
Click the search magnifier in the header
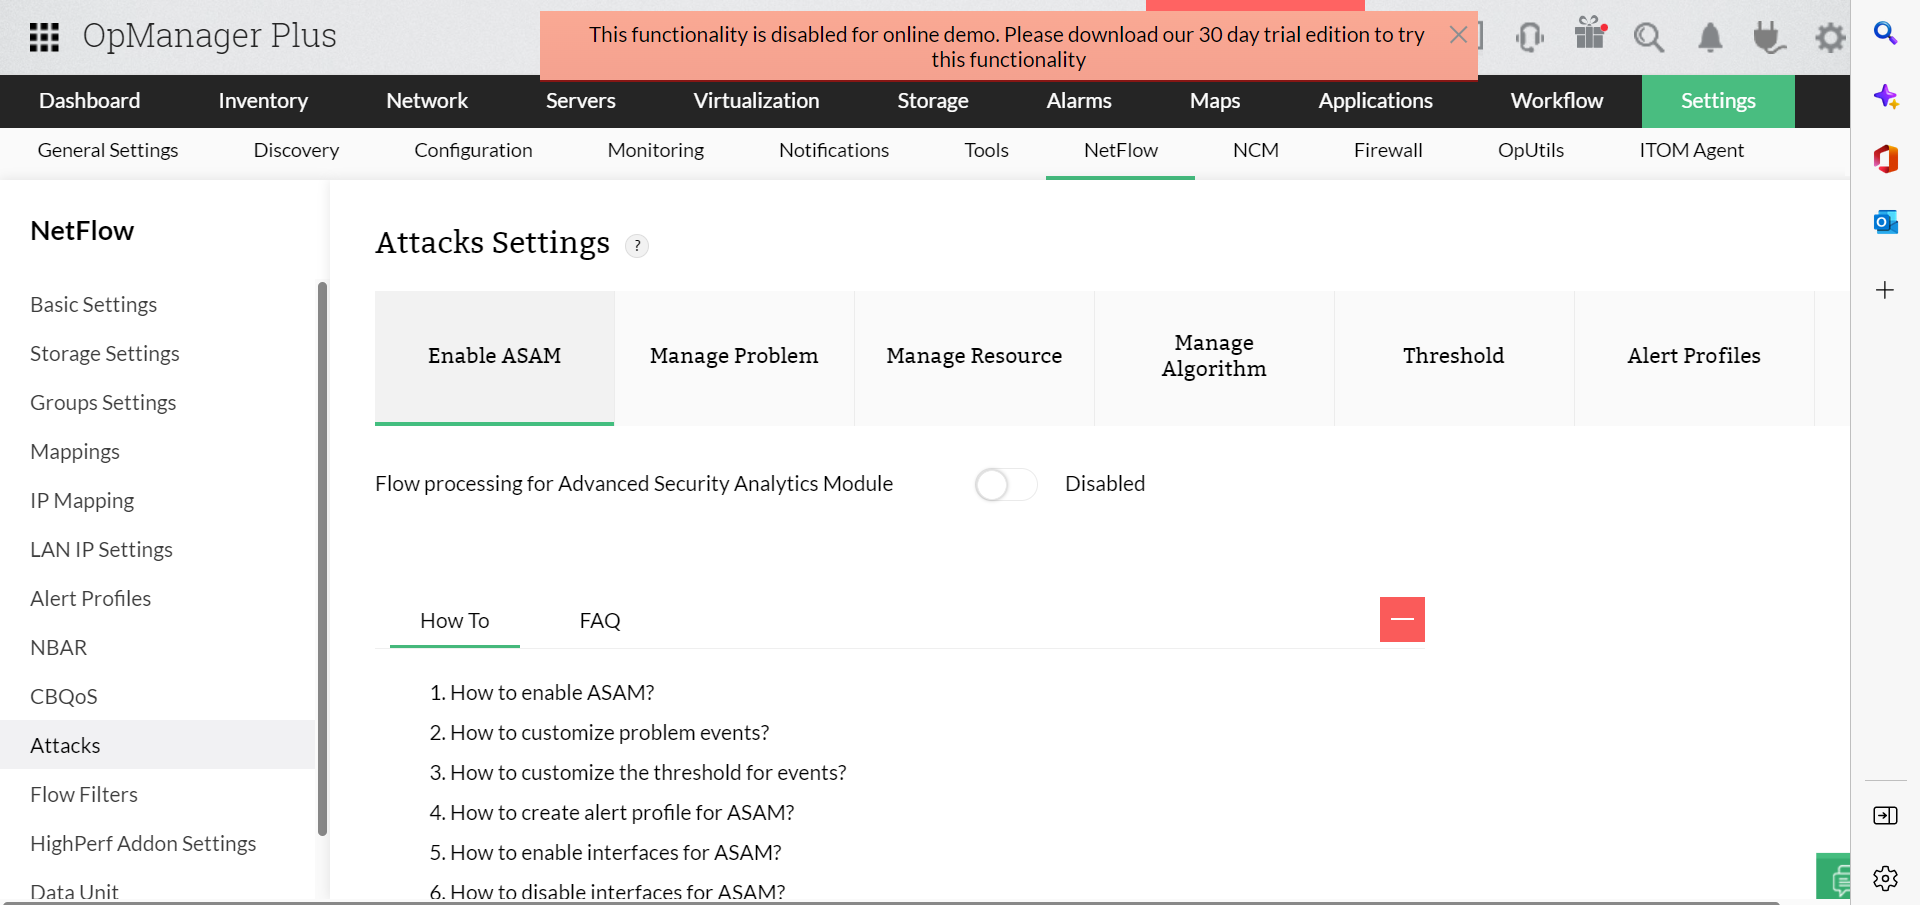coord(1649,38)
